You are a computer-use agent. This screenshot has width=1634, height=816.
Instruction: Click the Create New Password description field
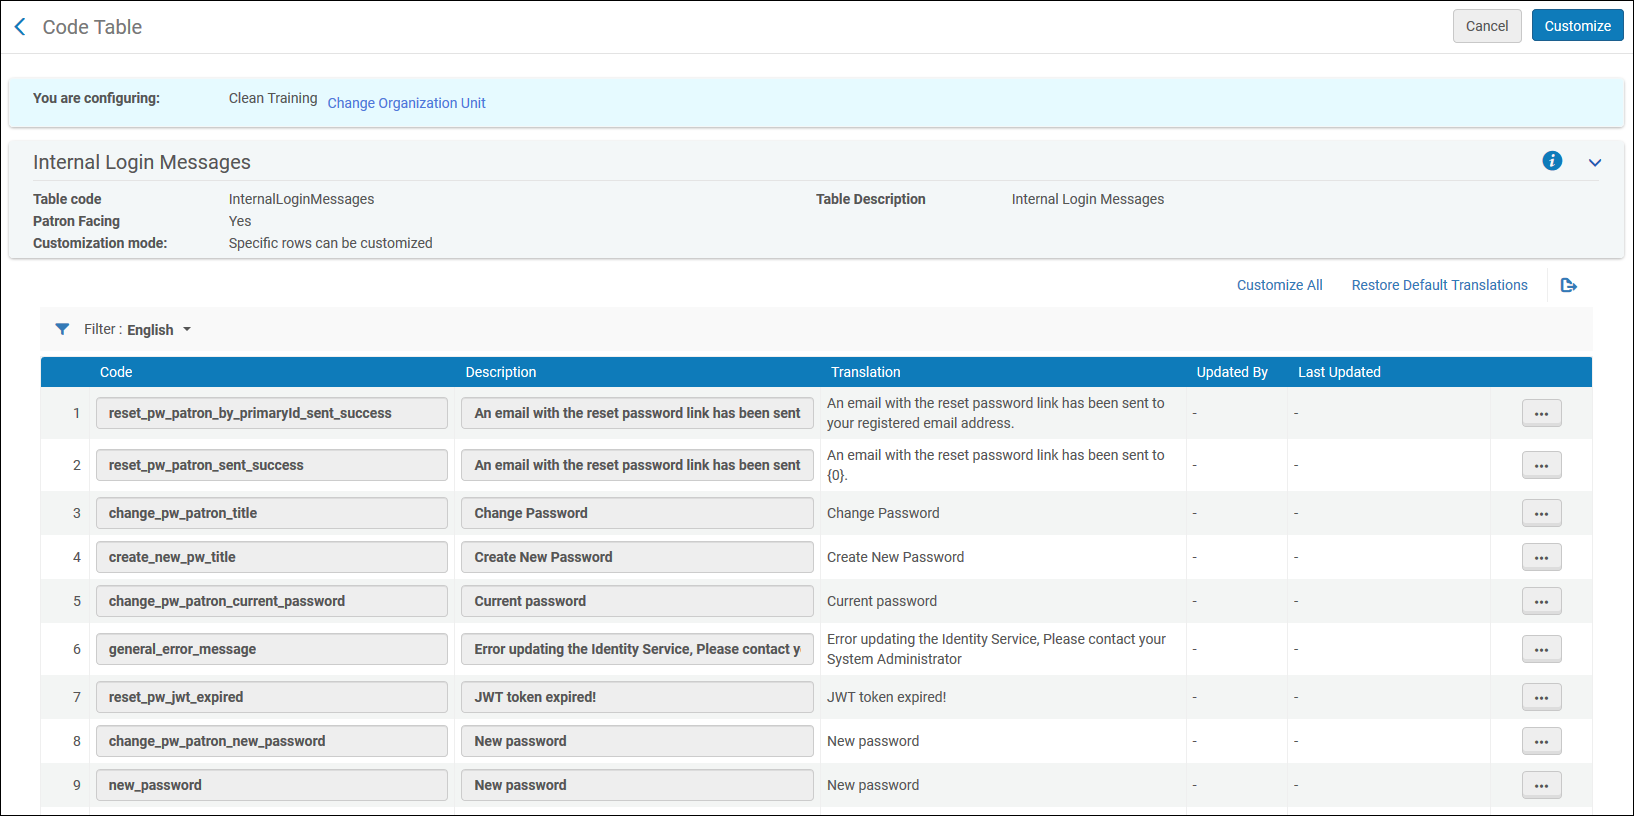[637, 557]
